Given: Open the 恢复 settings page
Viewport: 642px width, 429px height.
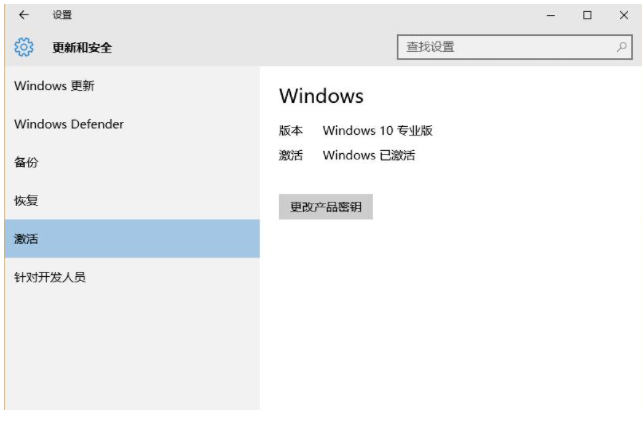Looking at the screenshot, I should coord(26,200).
